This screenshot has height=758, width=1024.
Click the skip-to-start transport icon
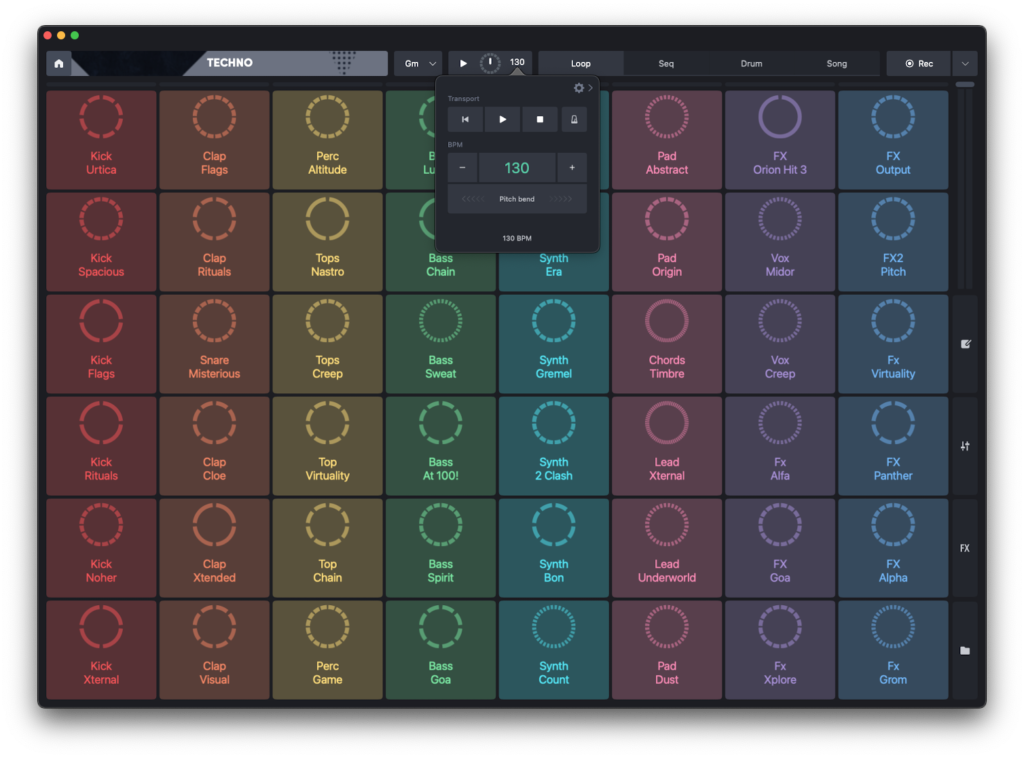pos(465,119)
